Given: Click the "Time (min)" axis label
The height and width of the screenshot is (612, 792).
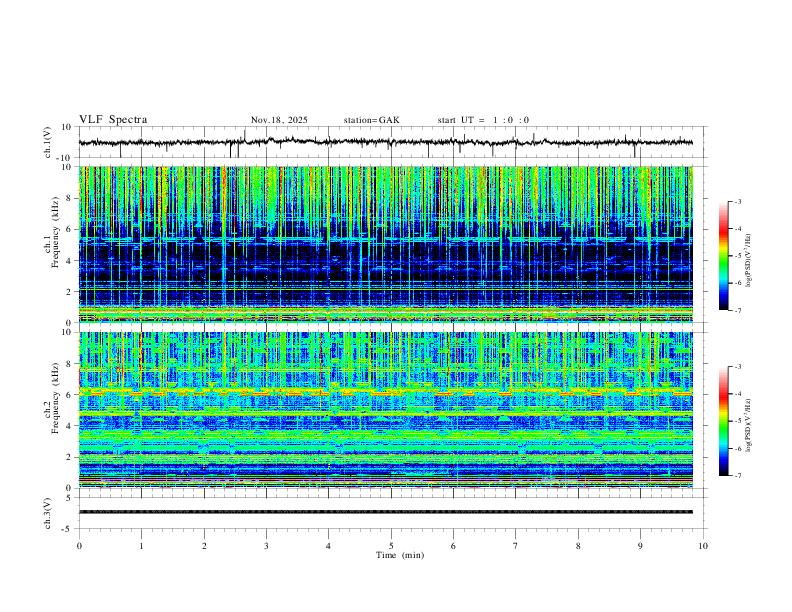Looking at the screenshot, I should [400, 555].
